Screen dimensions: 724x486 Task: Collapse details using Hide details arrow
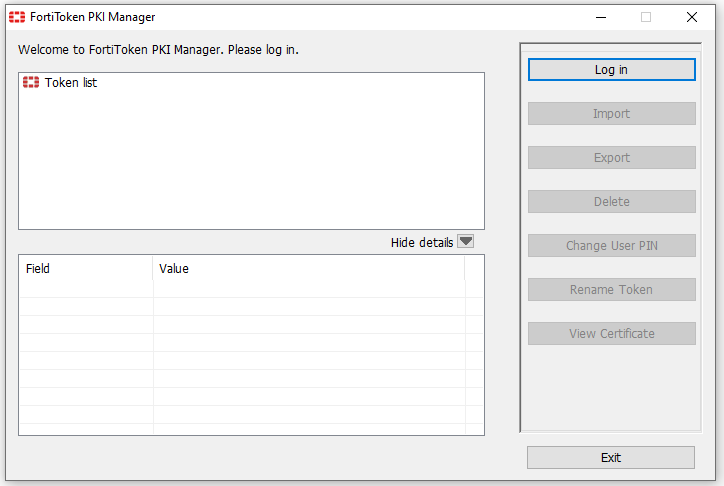click(x=465, y=241)
